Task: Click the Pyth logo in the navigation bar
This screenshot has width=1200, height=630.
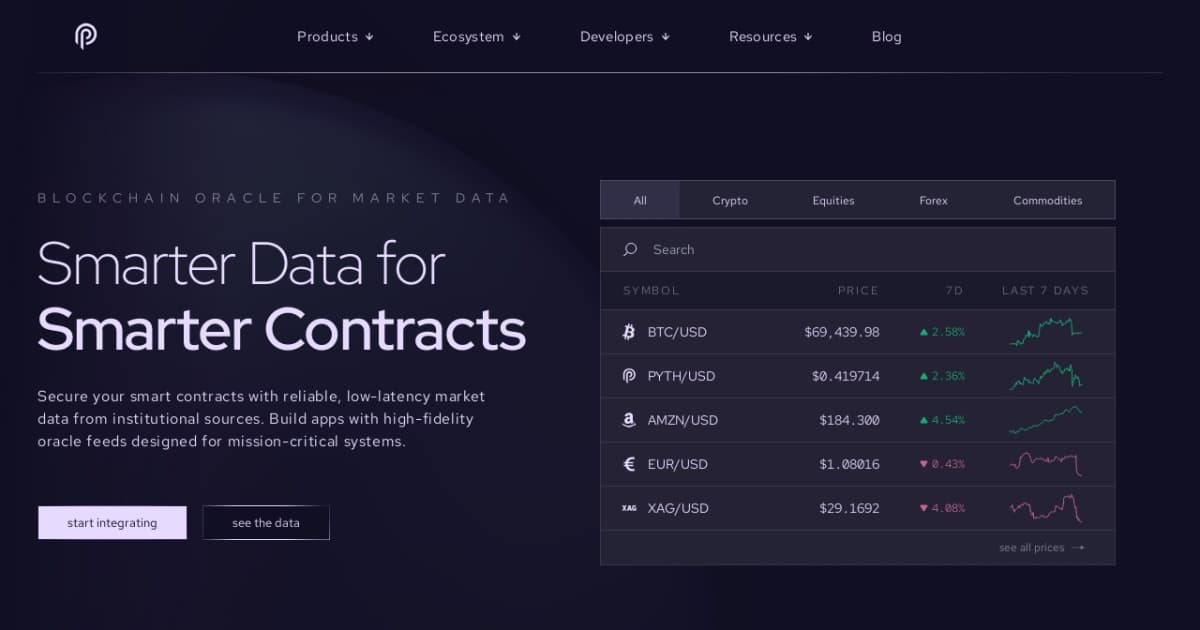Action: click(85, 36)
